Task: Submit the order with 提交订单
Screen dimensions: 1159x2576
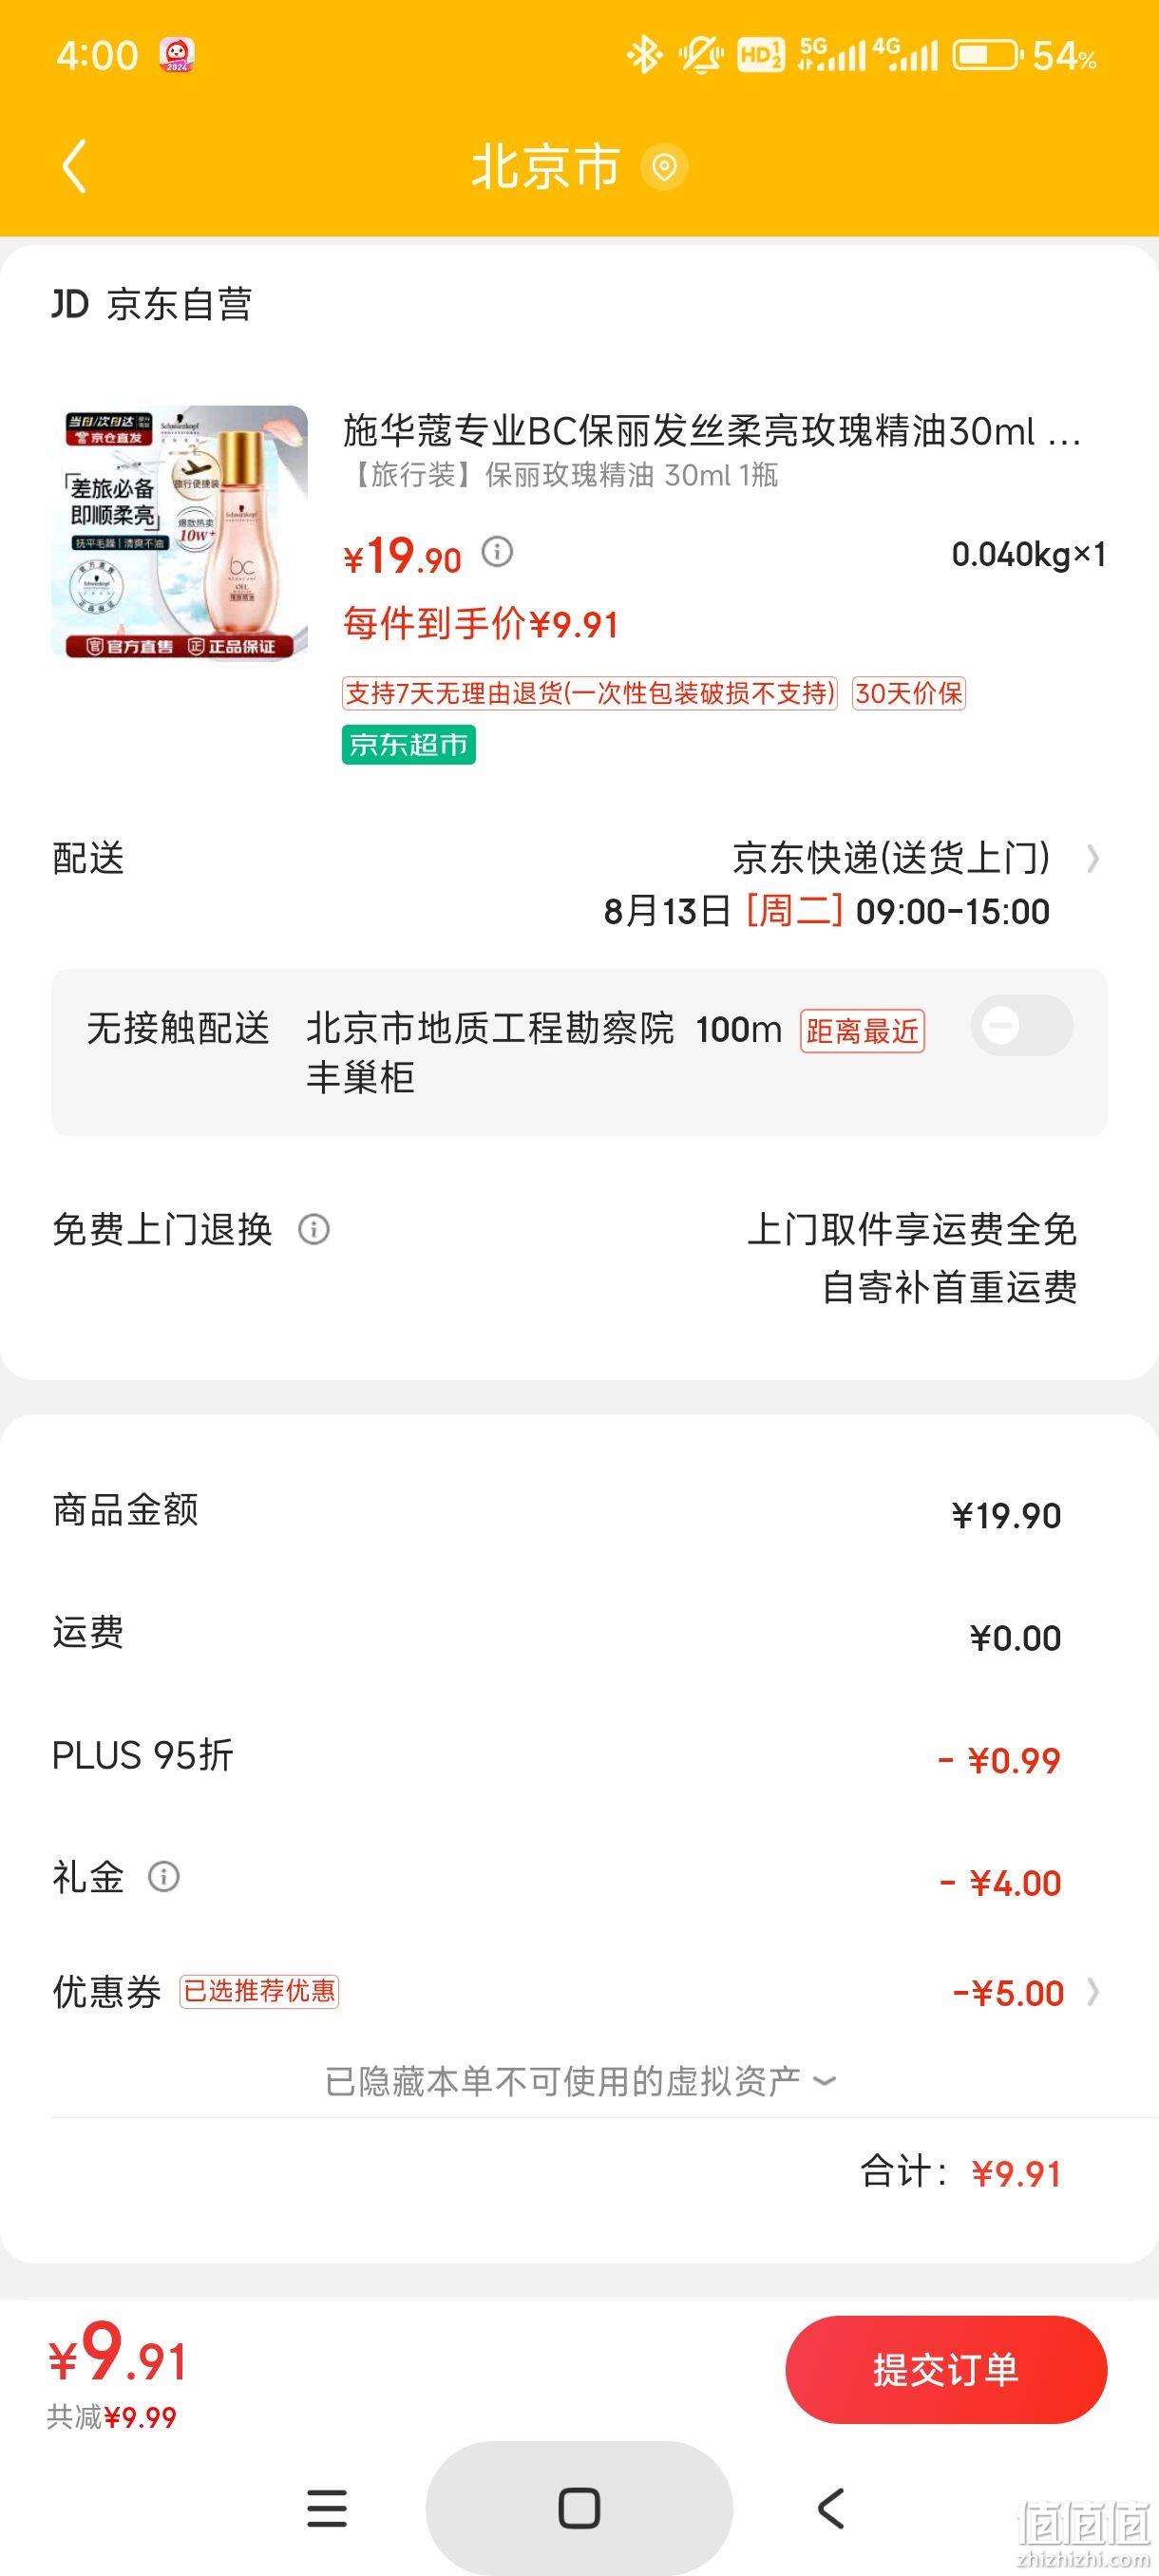Action: pos(946,2369)
